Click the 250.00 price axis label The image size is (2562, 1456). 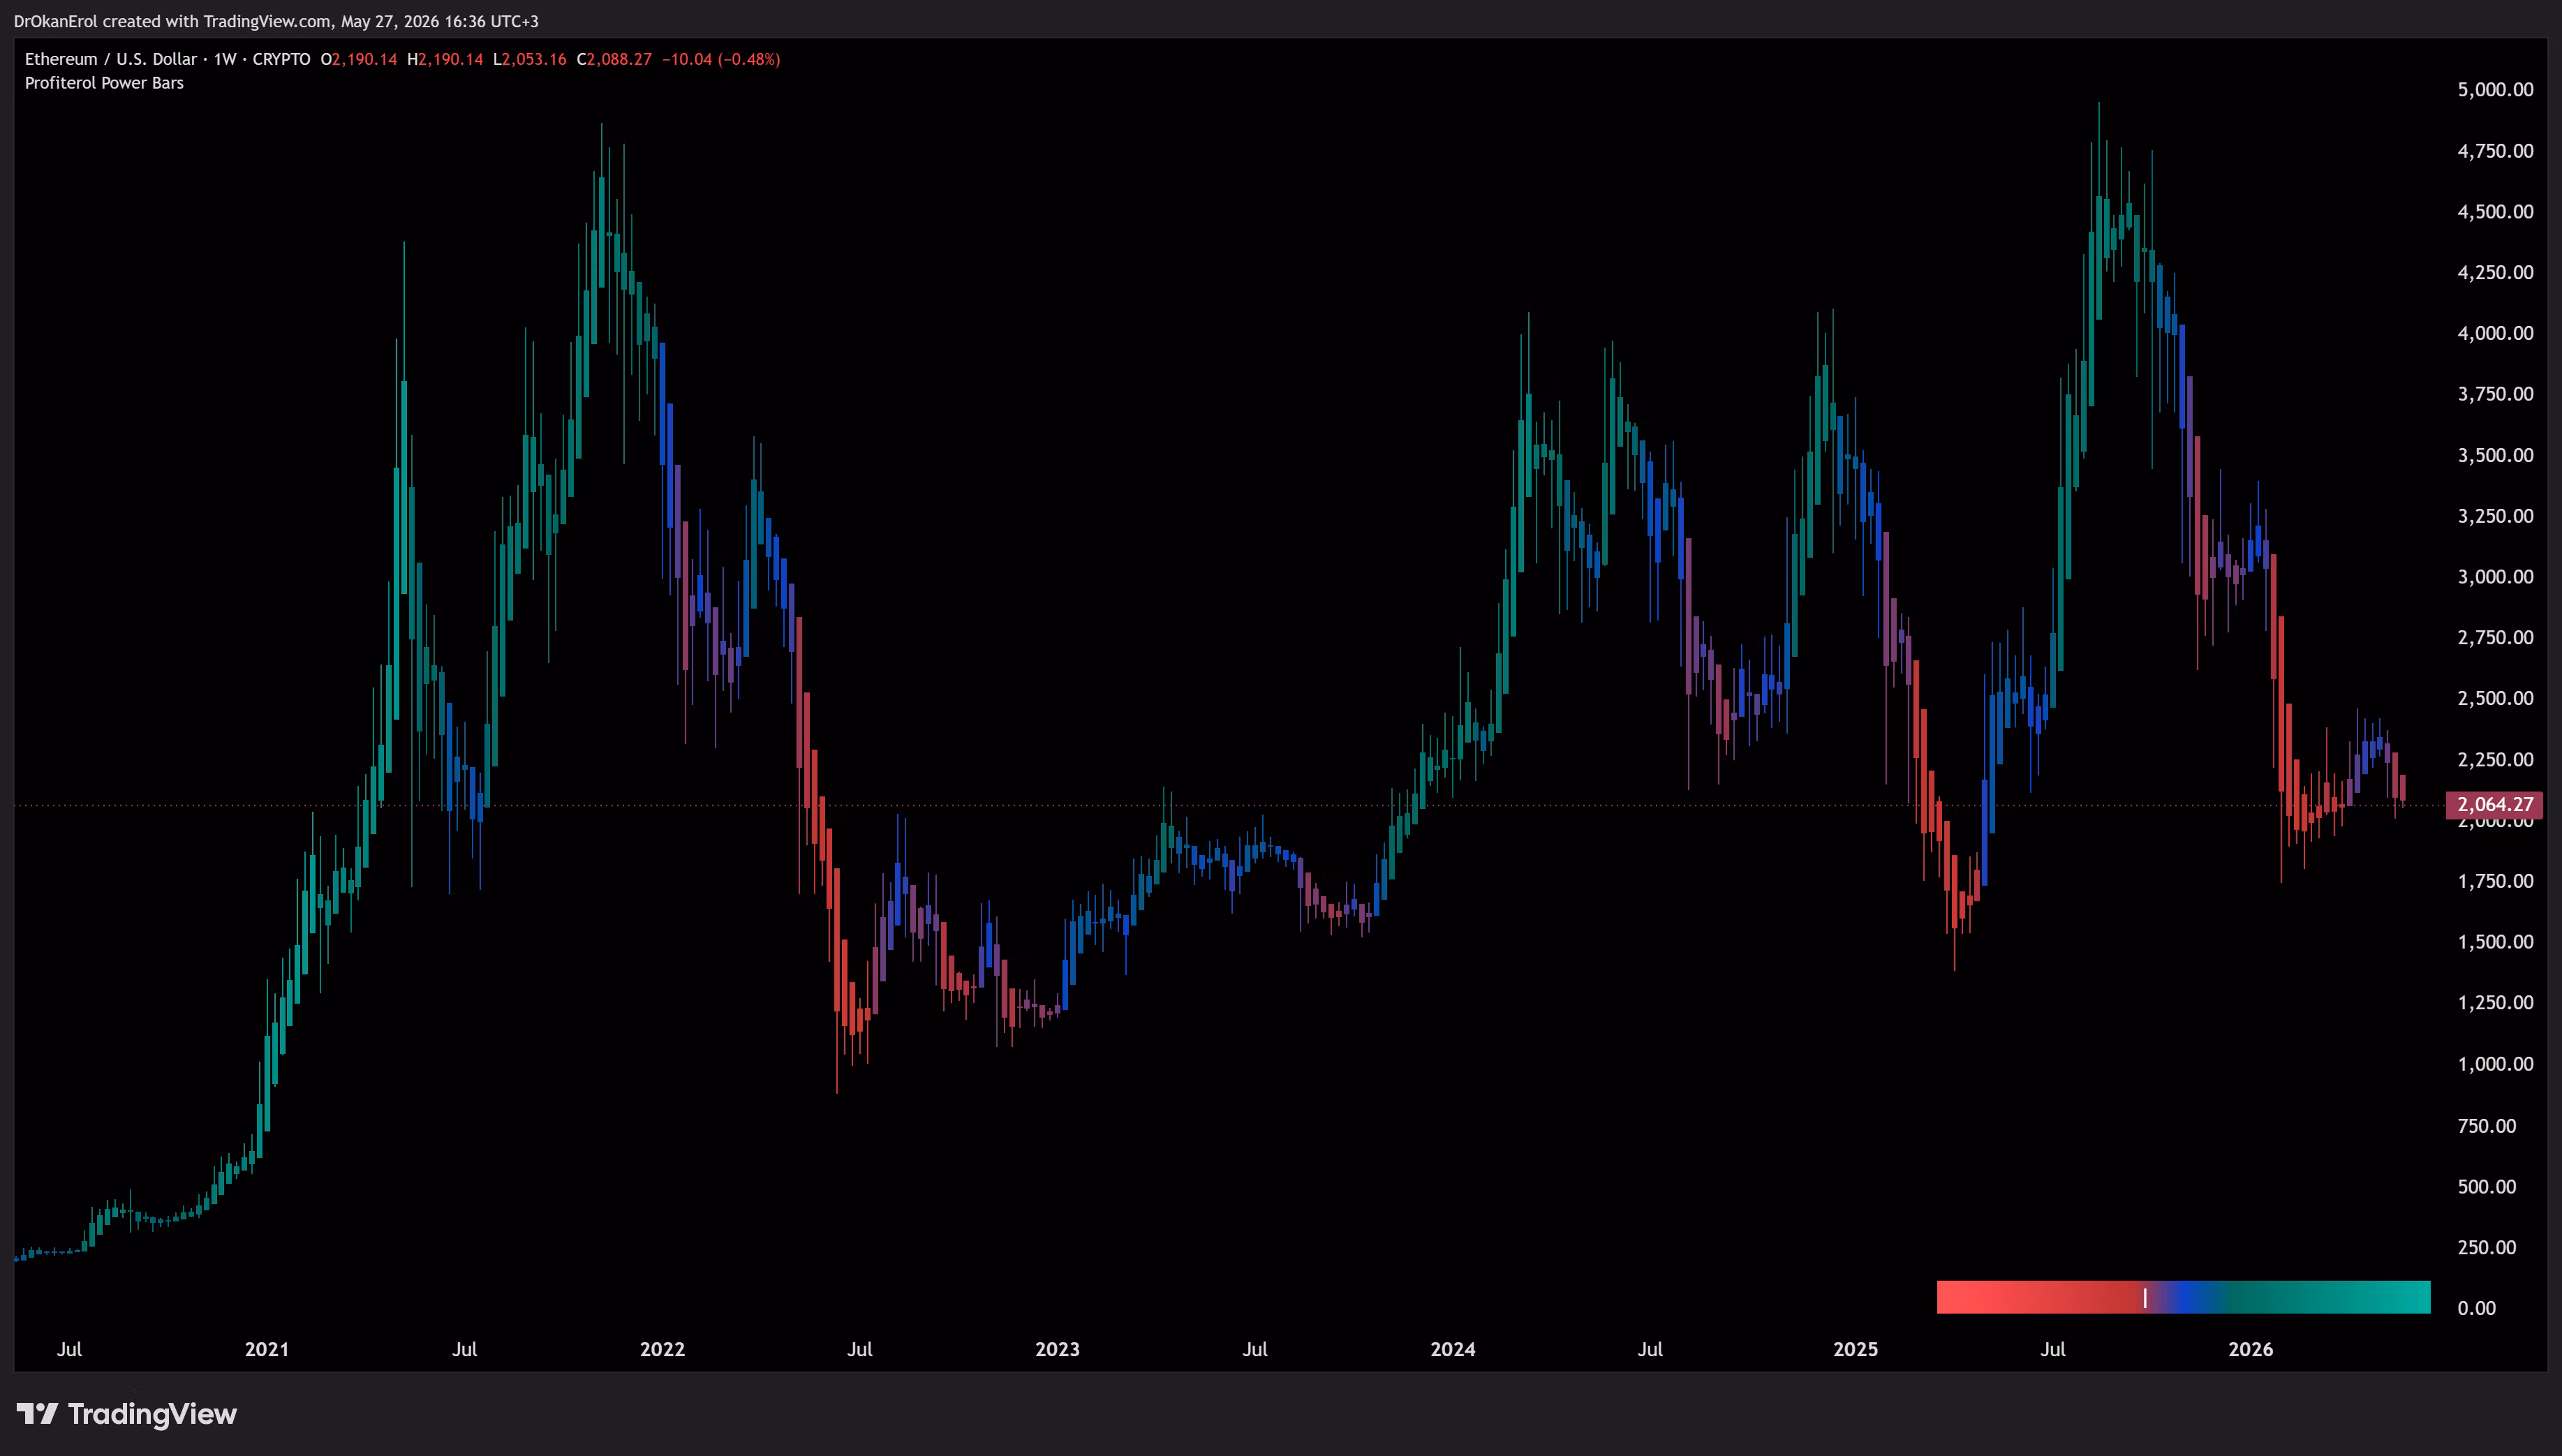point(2487,1247)
